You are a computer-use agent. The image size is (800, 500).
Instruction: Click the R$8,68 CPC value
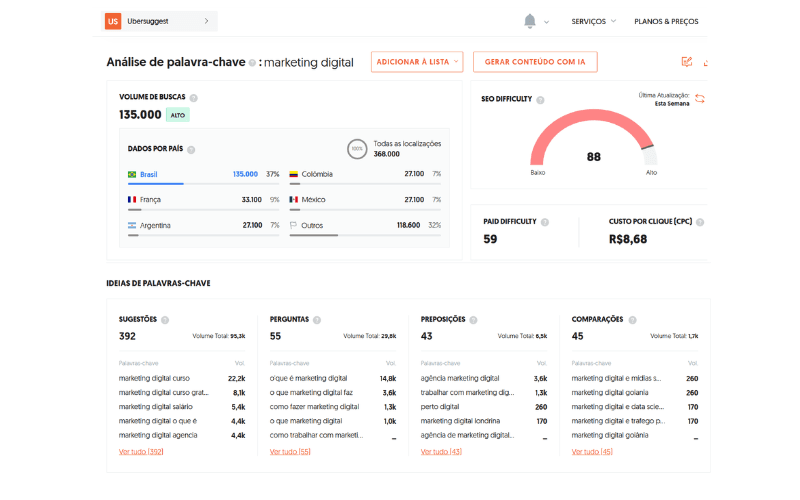tap(628, 239)
